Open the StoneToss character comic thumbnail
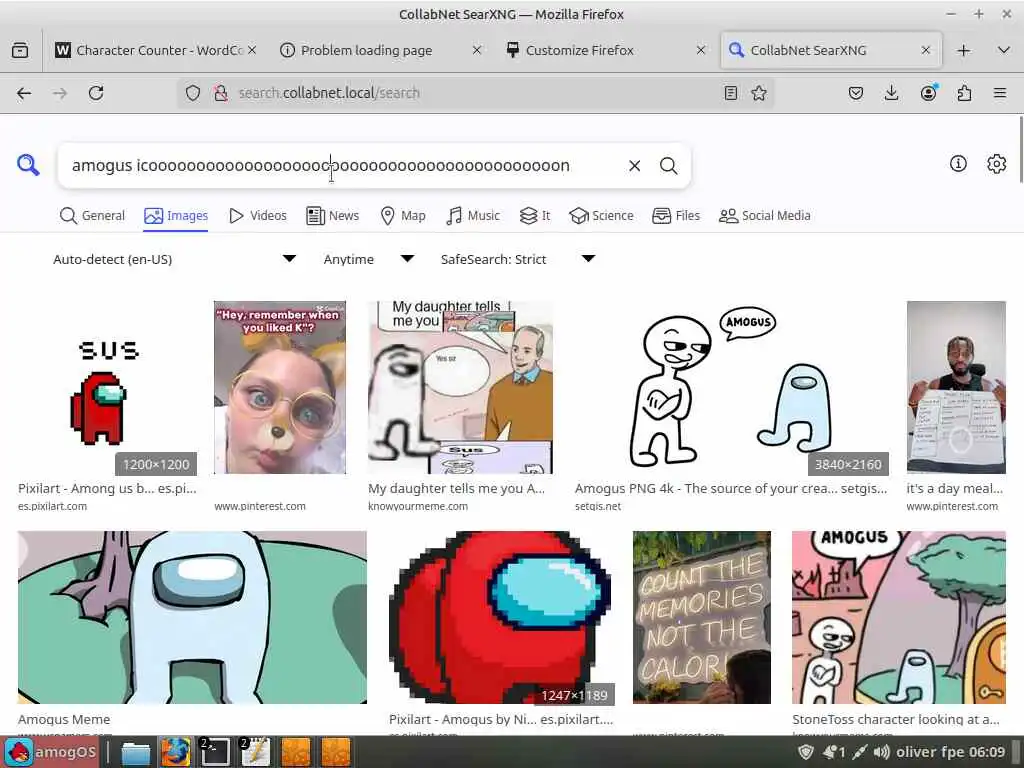The width and height of the screenshot is (1024, 768). click(899, 618)
